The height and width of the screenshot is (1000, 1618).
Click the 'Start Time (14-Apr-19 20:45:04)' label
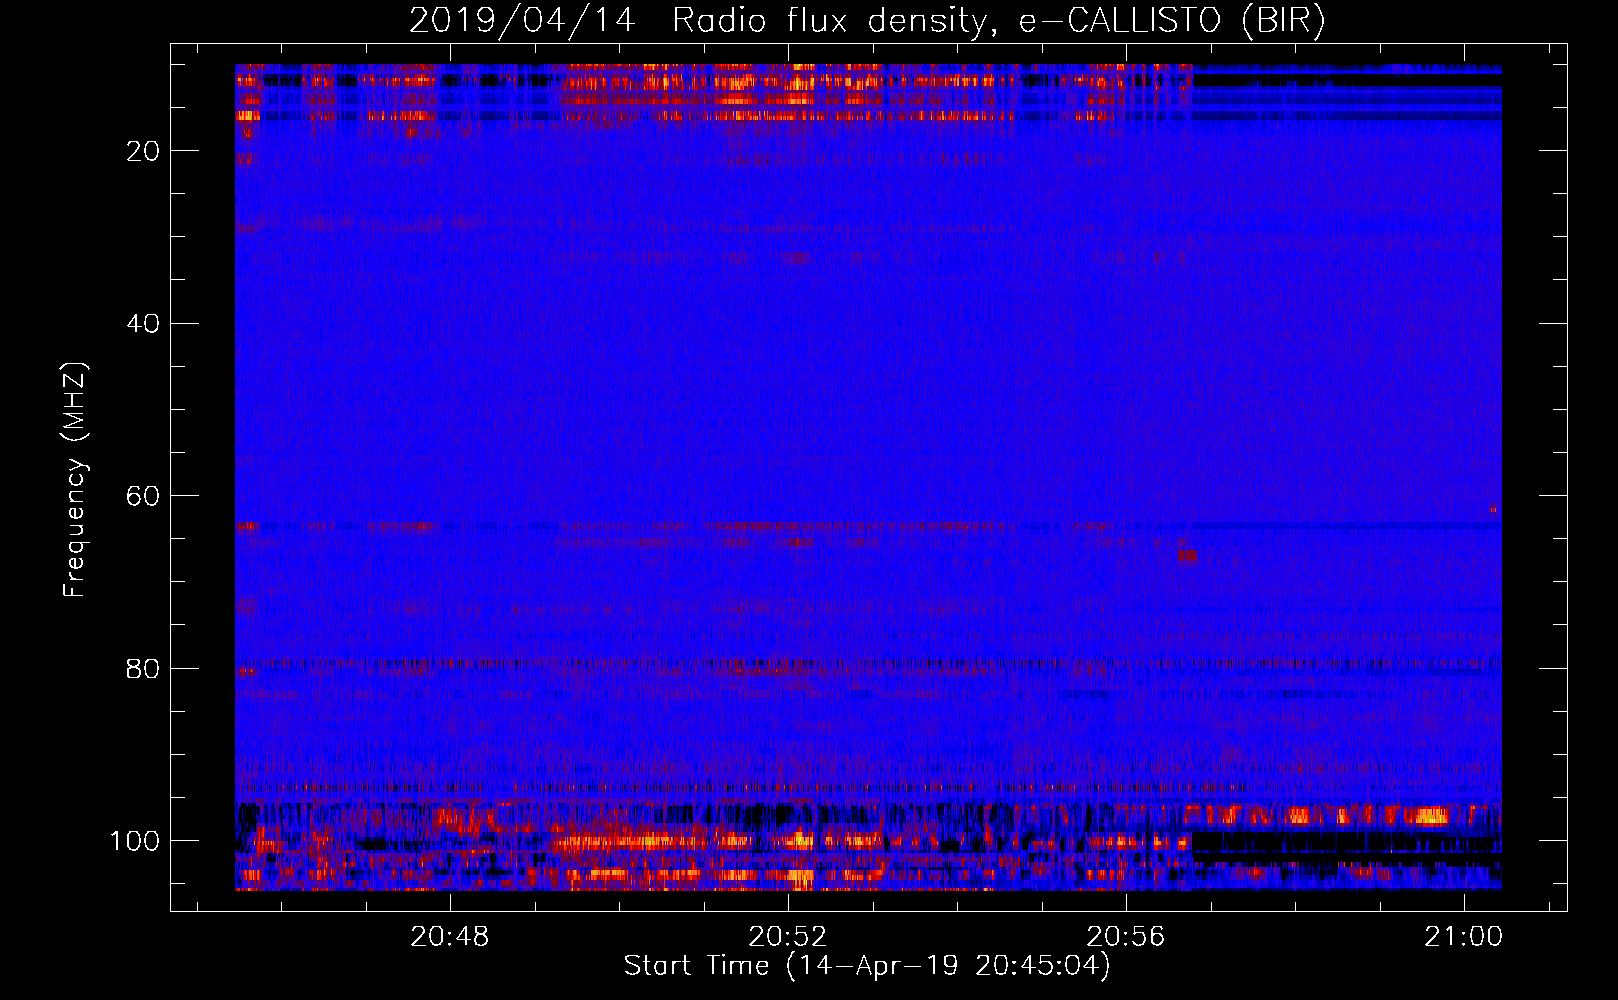(867, 966)
